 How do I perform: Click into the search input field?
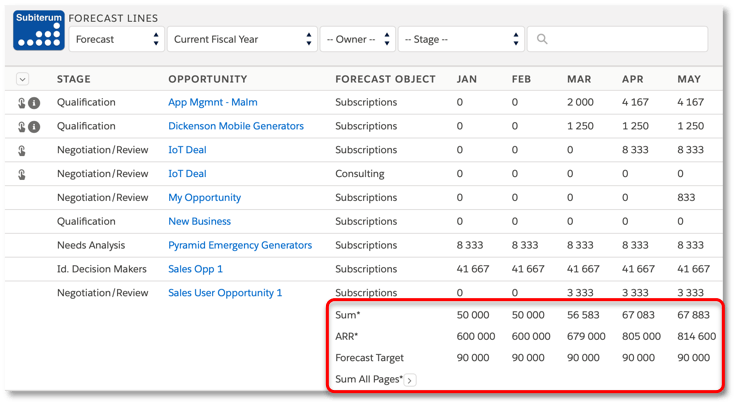[617, 39]
